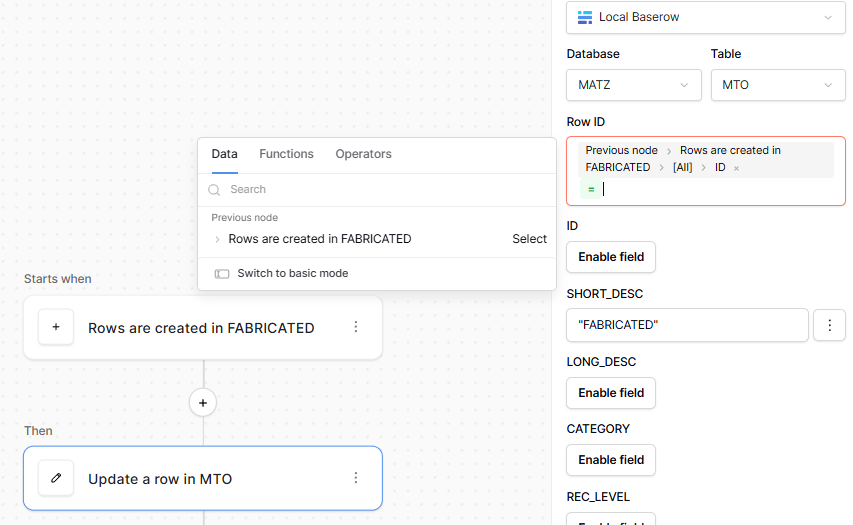
Task: Open the MTO table dropdown
Action: pyautogui.click(x=777, y=85)
